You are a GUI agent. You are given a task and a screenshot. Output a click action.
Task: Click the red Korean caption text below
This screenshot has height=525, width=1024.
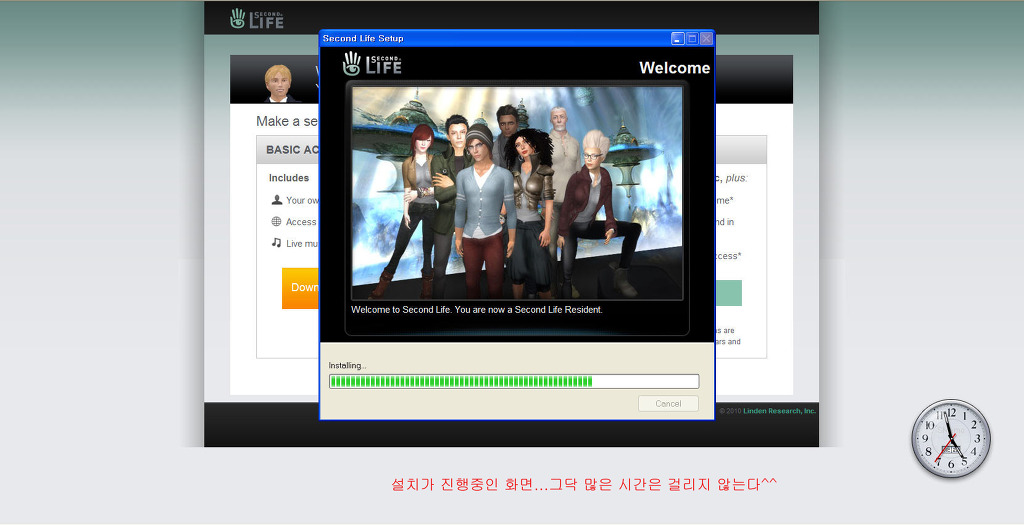pyautogui.click(x=584, y=484)
